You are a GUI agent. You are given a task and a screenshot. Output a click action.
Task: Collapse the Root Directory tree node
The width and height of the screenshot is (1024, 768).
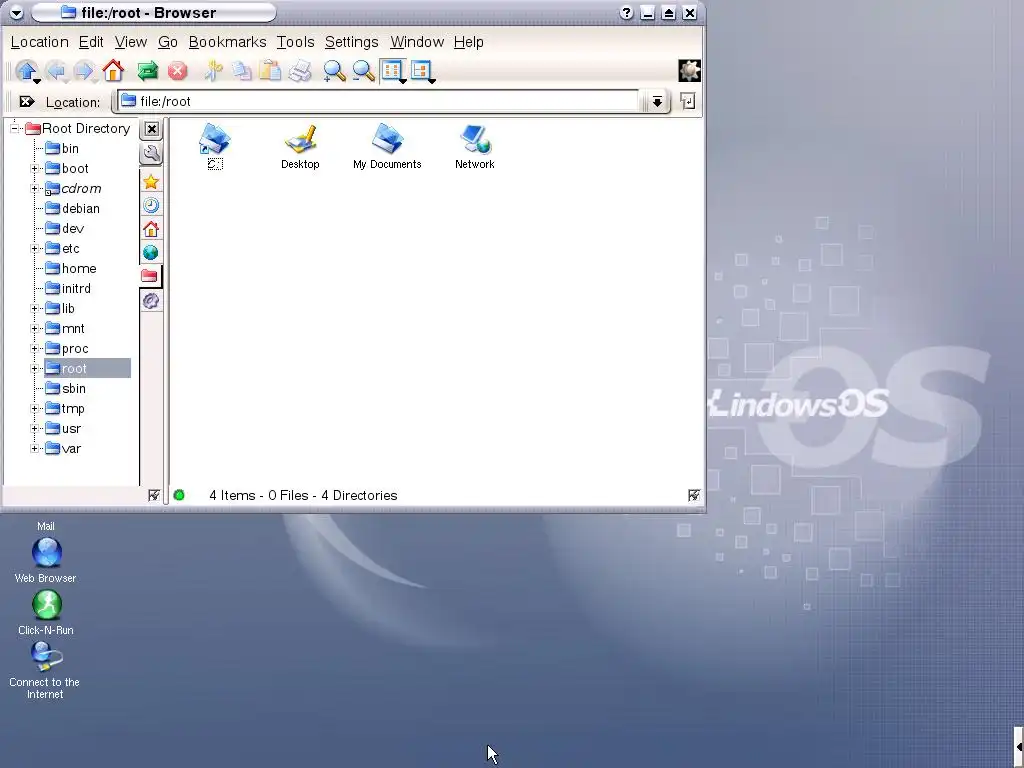click(14, 129)
